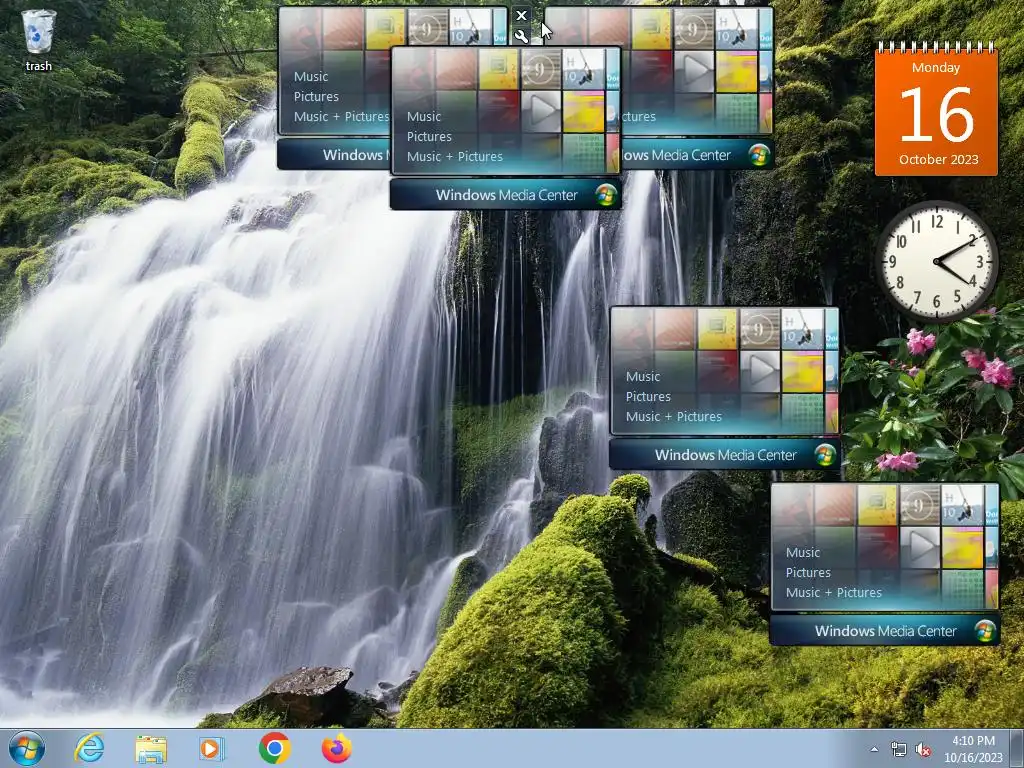Show hidden tray icons arrow
Viewport: 1024px width, 768px height.
click(874, 749)
